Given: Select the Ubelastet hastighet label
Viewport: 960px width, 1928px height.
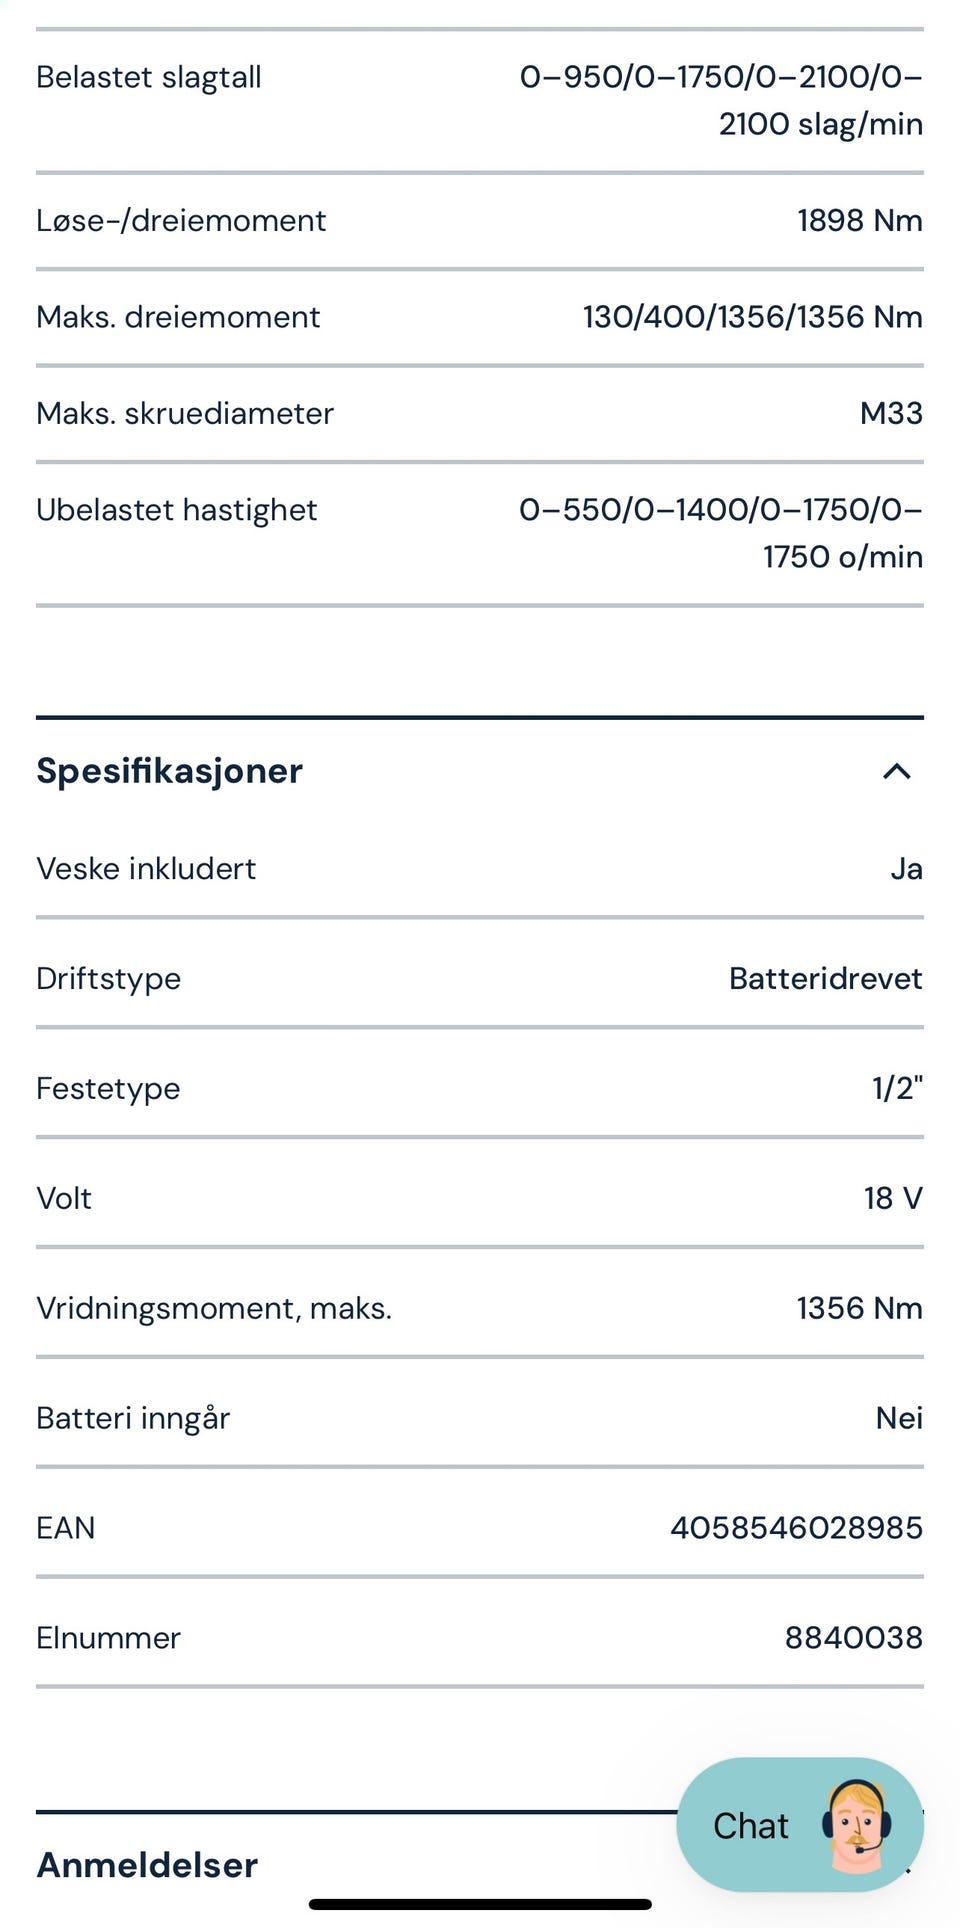Looking at the screenshot, I should tap(176, 510).
